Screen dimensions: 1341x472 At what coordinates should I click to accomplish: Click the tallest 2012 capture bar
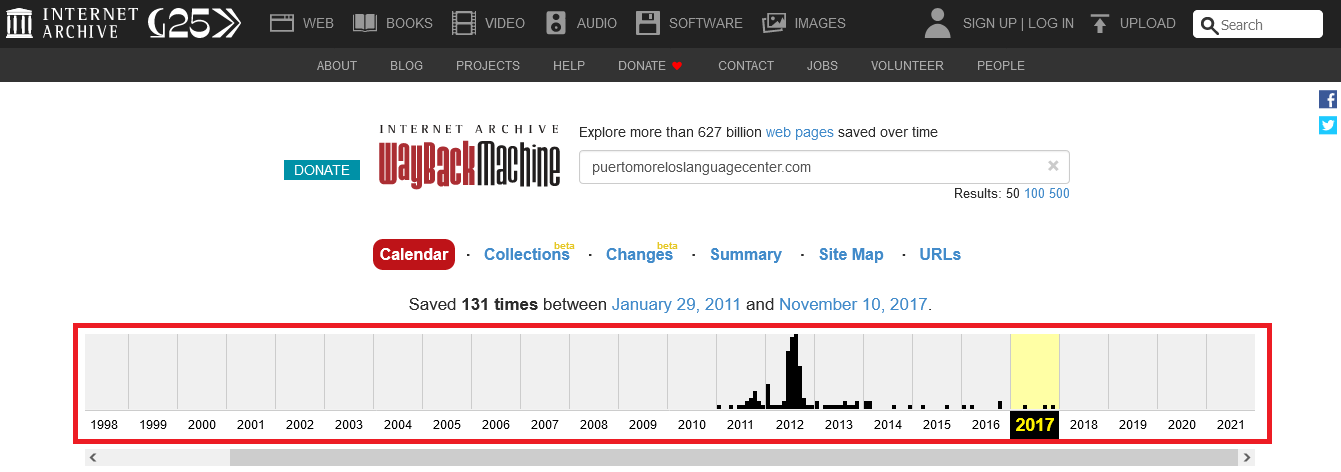796,371
